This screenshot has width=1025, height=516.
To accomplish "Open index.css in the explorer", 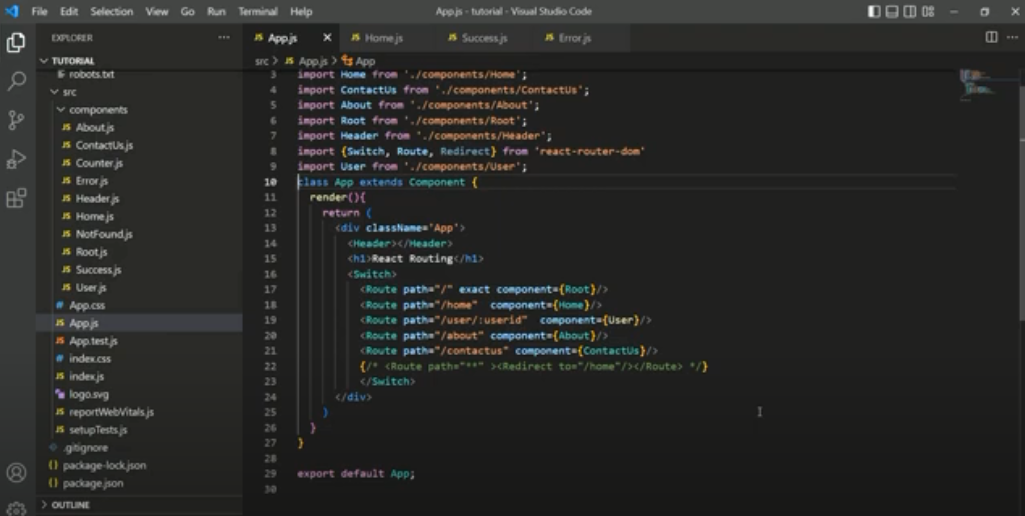I will click(90, 358).
